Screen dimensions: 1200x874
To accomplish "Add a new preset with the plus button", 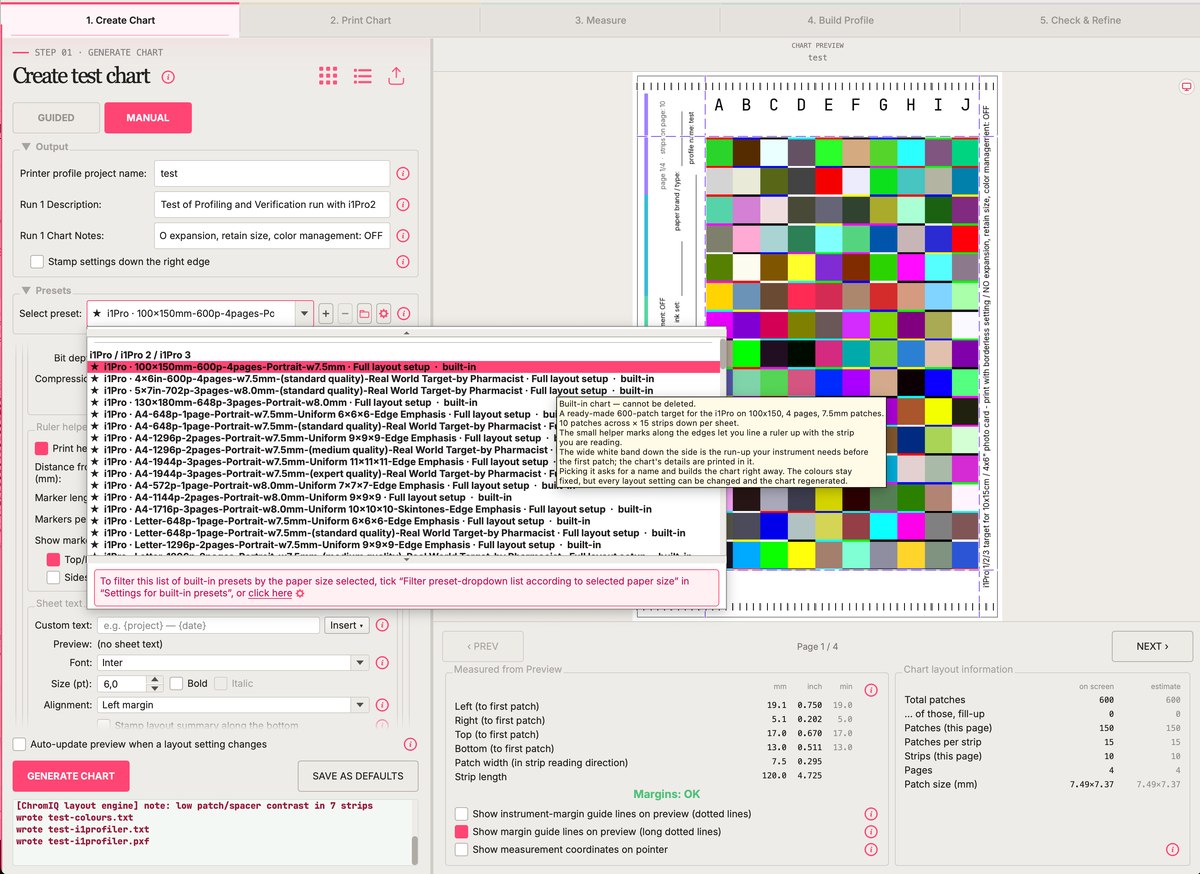I will pos(326,314).
